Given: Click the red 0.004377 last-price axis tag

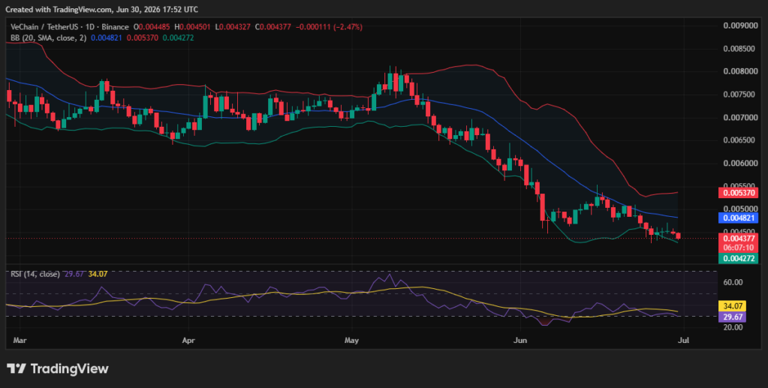Looking at the screenshot, I should pos(739,238).
